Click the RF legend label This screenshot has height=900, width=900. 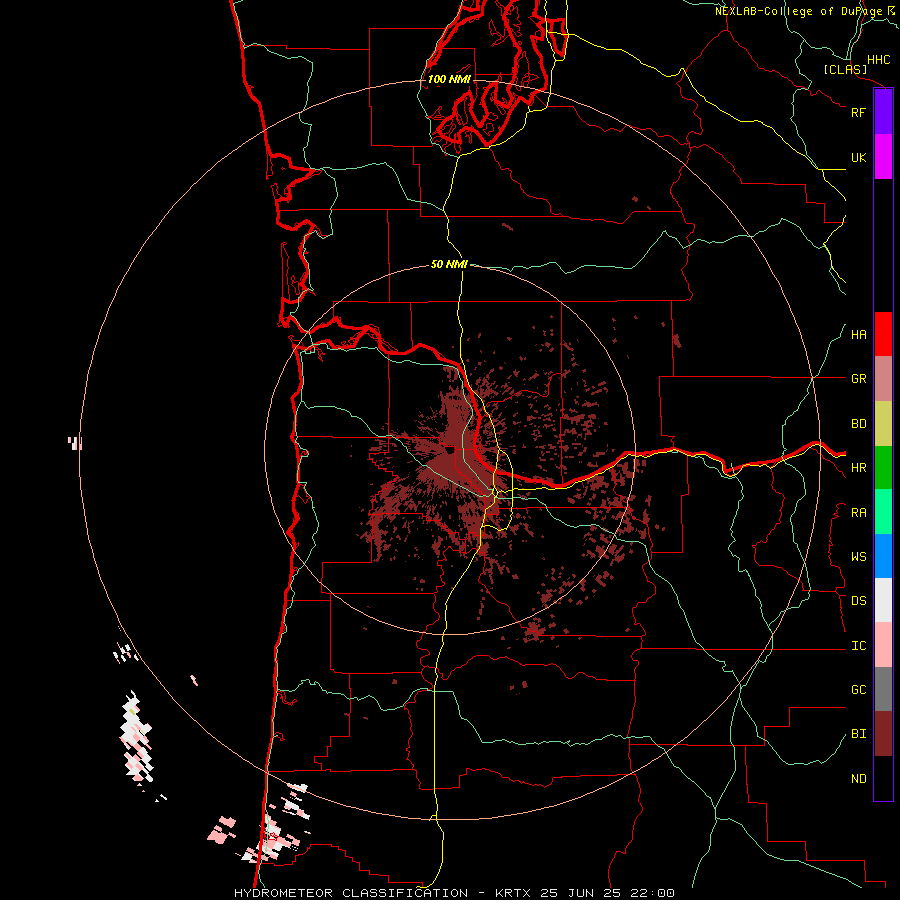(x=858, y=112)
